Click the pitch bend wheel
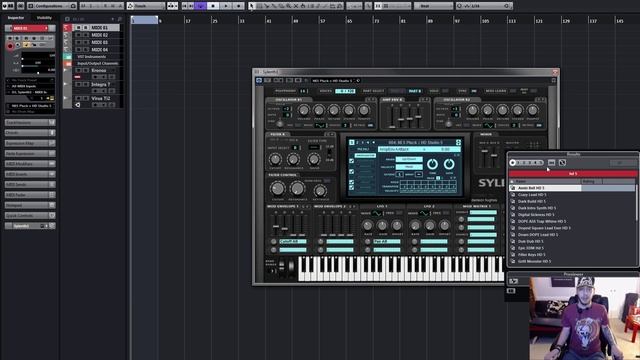The width and height of the screenshot is (640, 360). 281,266
